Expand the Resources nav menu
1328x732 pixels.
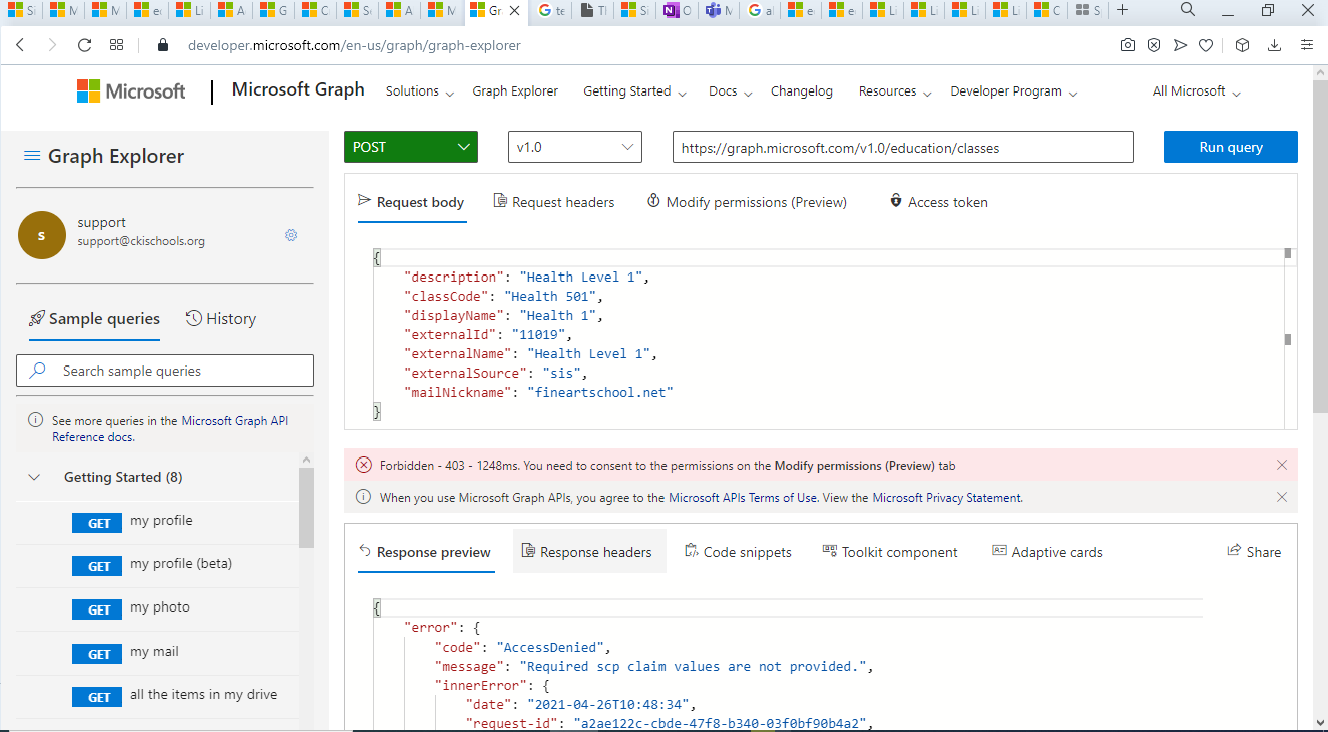895,91
